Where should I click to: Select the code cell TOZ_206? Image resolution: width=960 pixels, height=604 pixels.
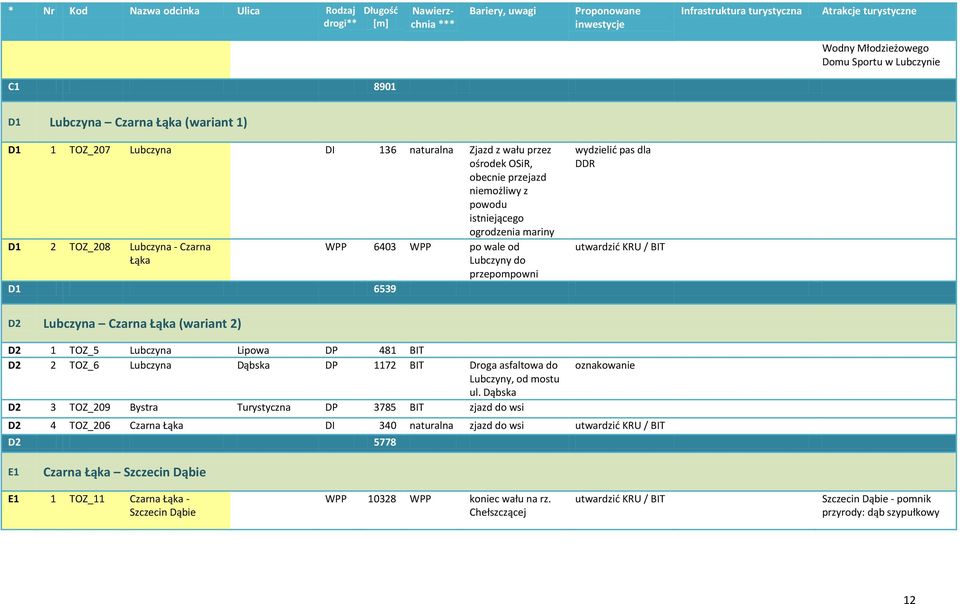tap(89, 426)
